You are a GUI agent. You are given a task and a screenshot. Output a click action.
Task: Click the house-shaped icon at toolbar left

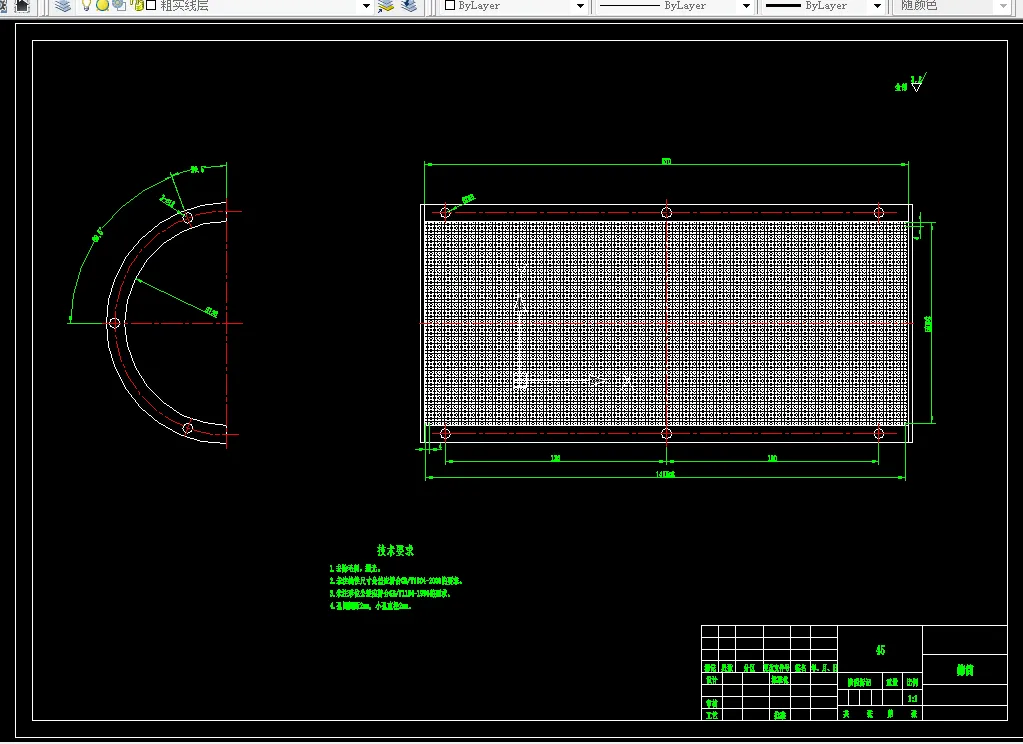22,6
